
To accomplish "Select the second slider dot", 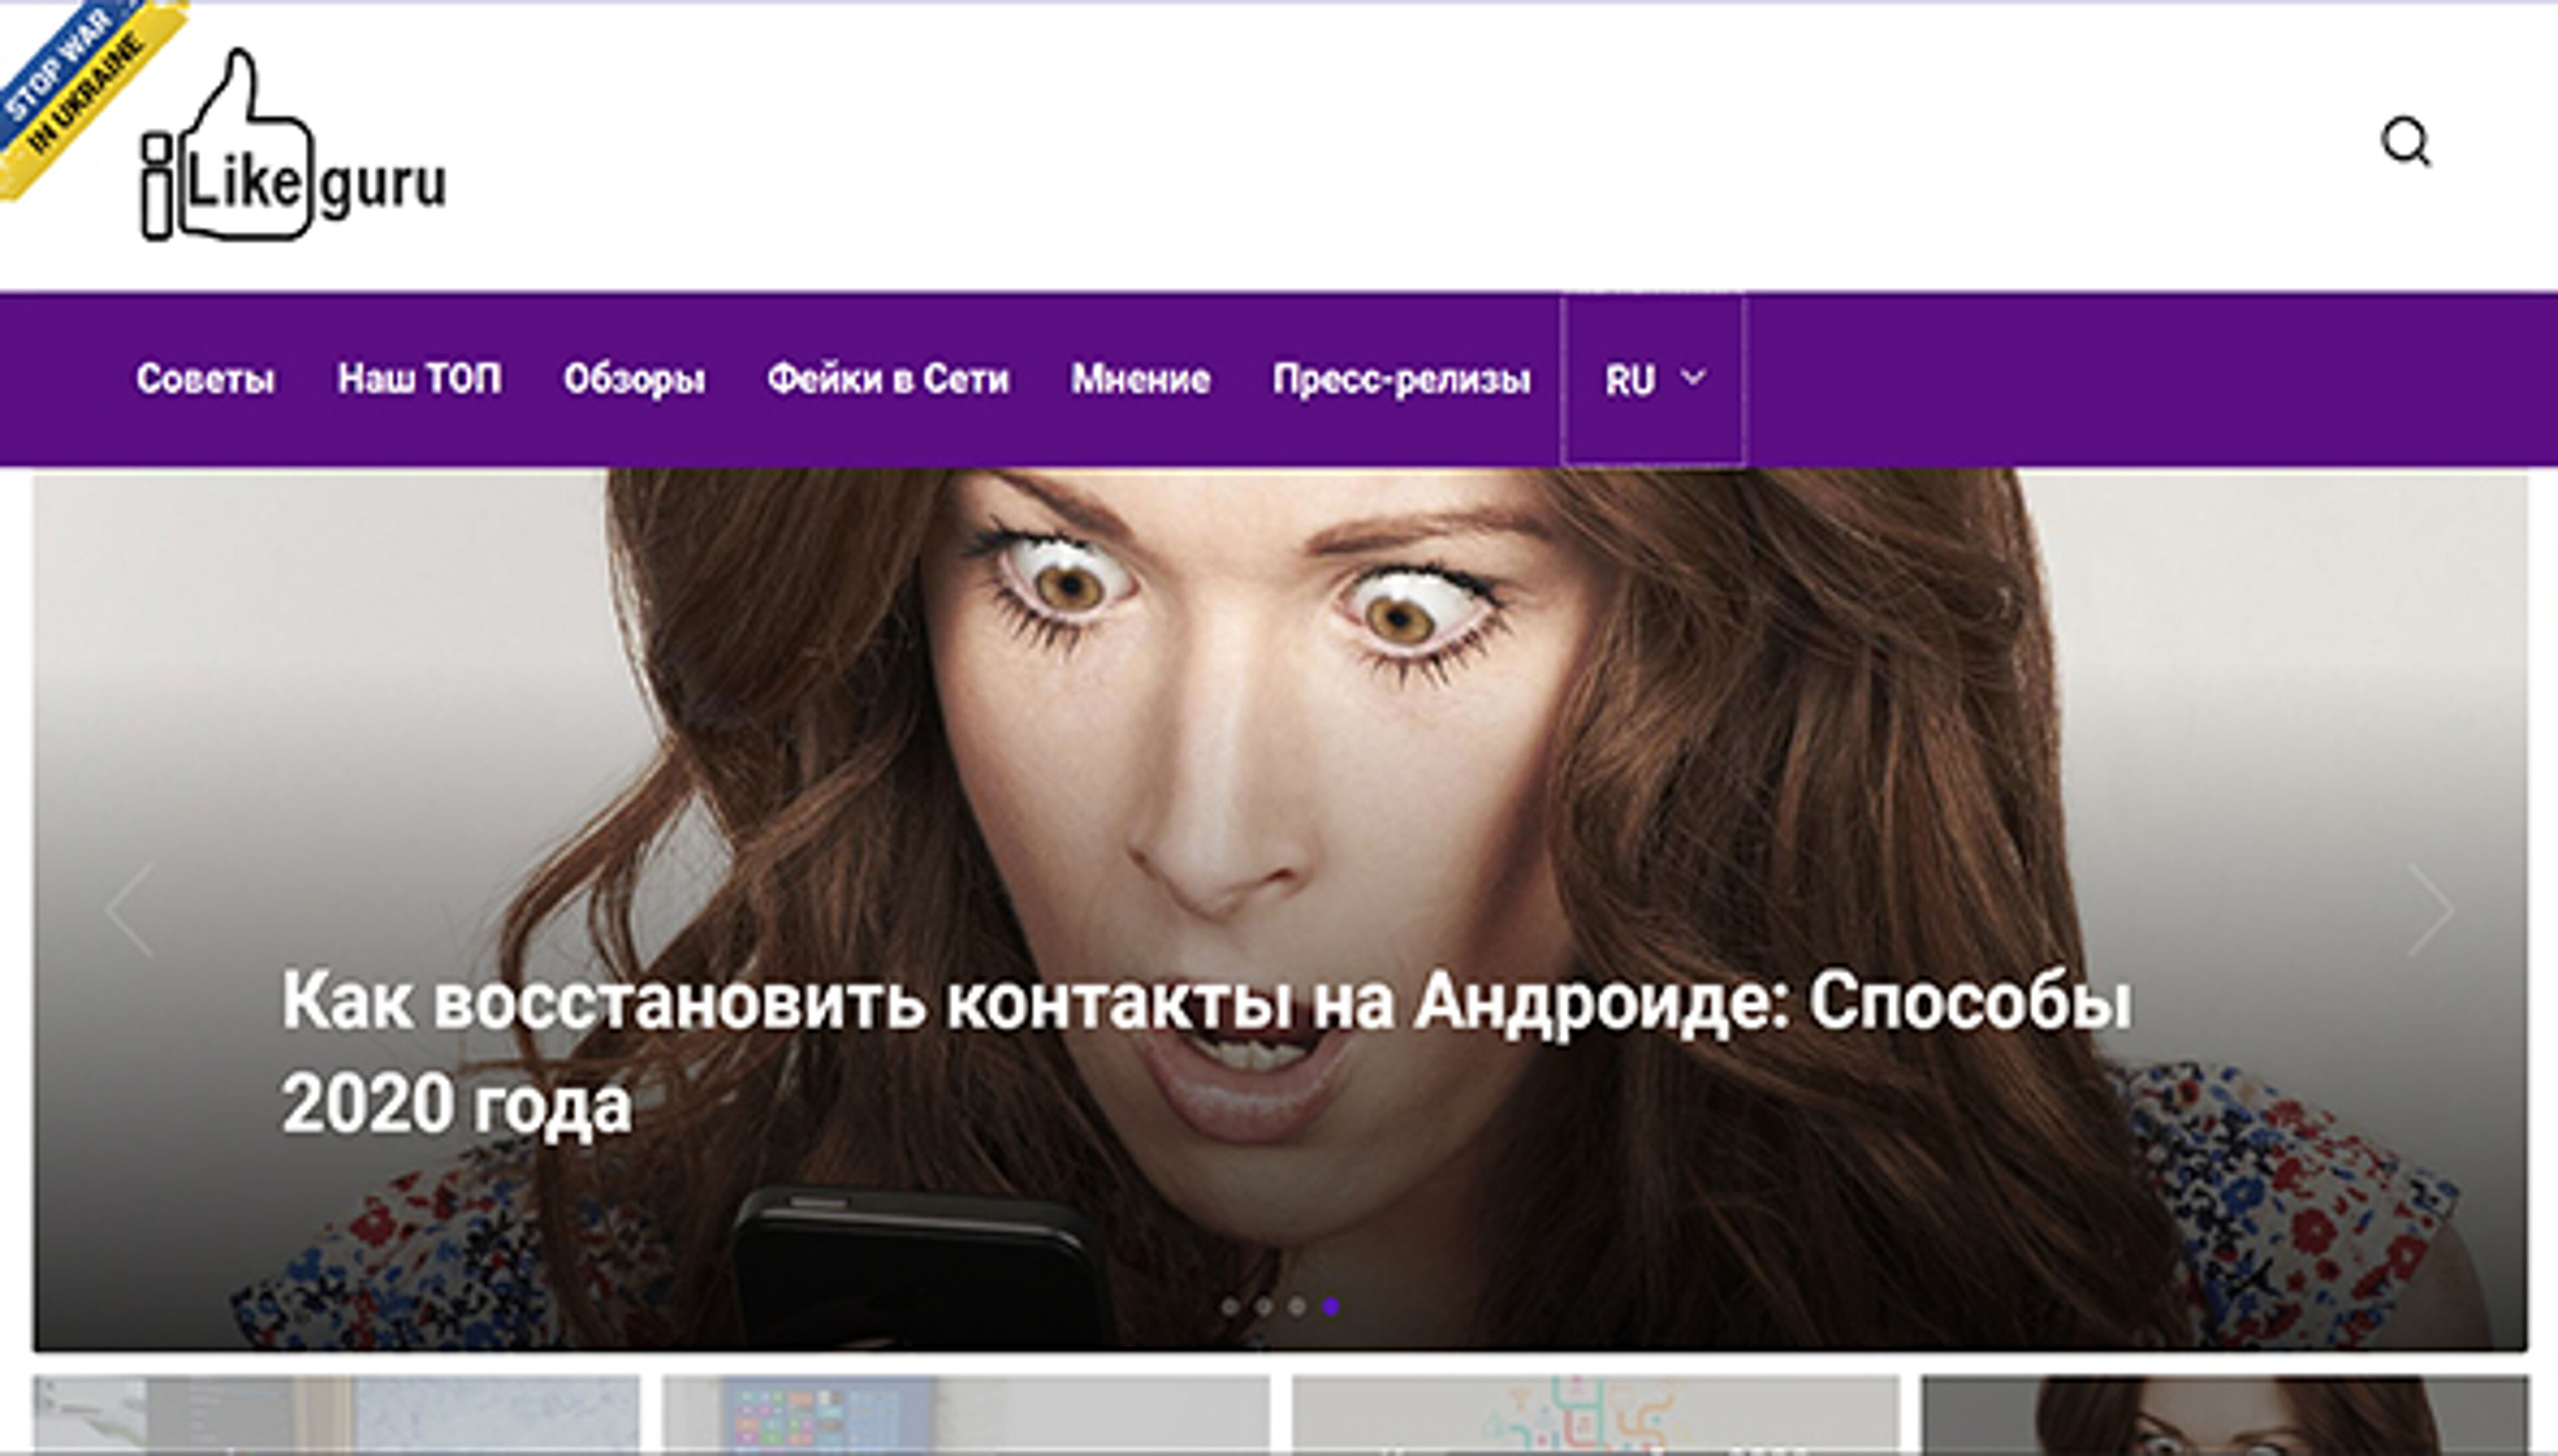I will (1264, 1306).
